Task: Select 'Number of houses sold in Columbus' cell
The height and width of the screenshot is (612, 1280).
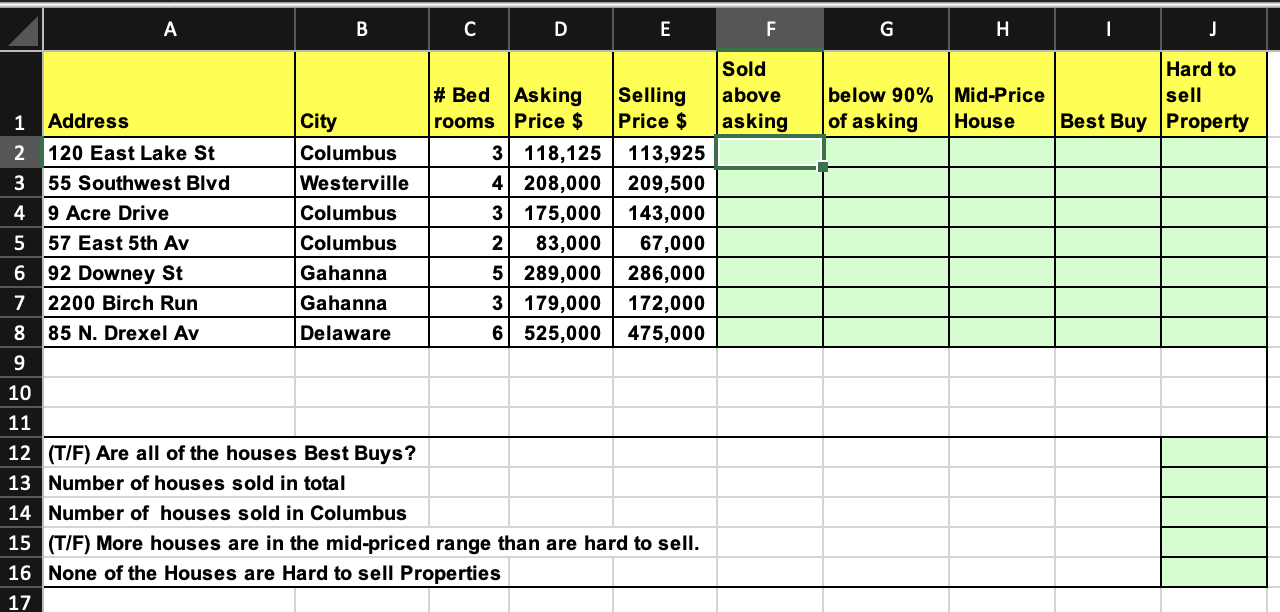Action: click(x=228, y=513)
